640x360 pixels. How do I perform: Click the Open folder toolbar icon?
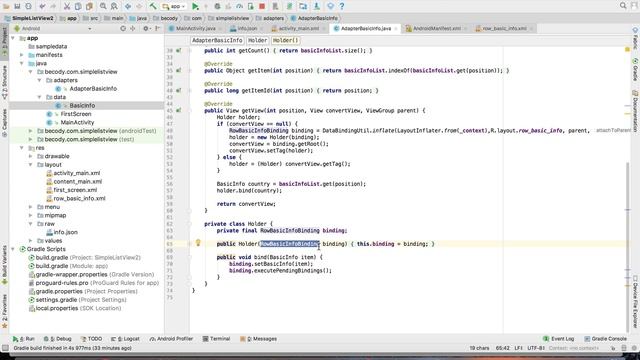(6, 6)
